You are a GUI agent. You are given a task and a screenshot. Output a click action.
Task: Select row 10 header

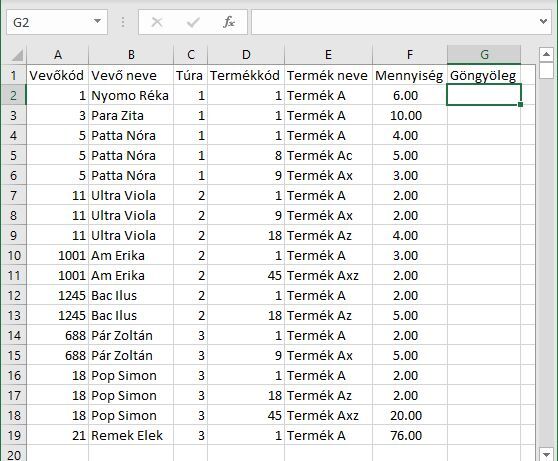pyautogui.click(x=14, y=255)
